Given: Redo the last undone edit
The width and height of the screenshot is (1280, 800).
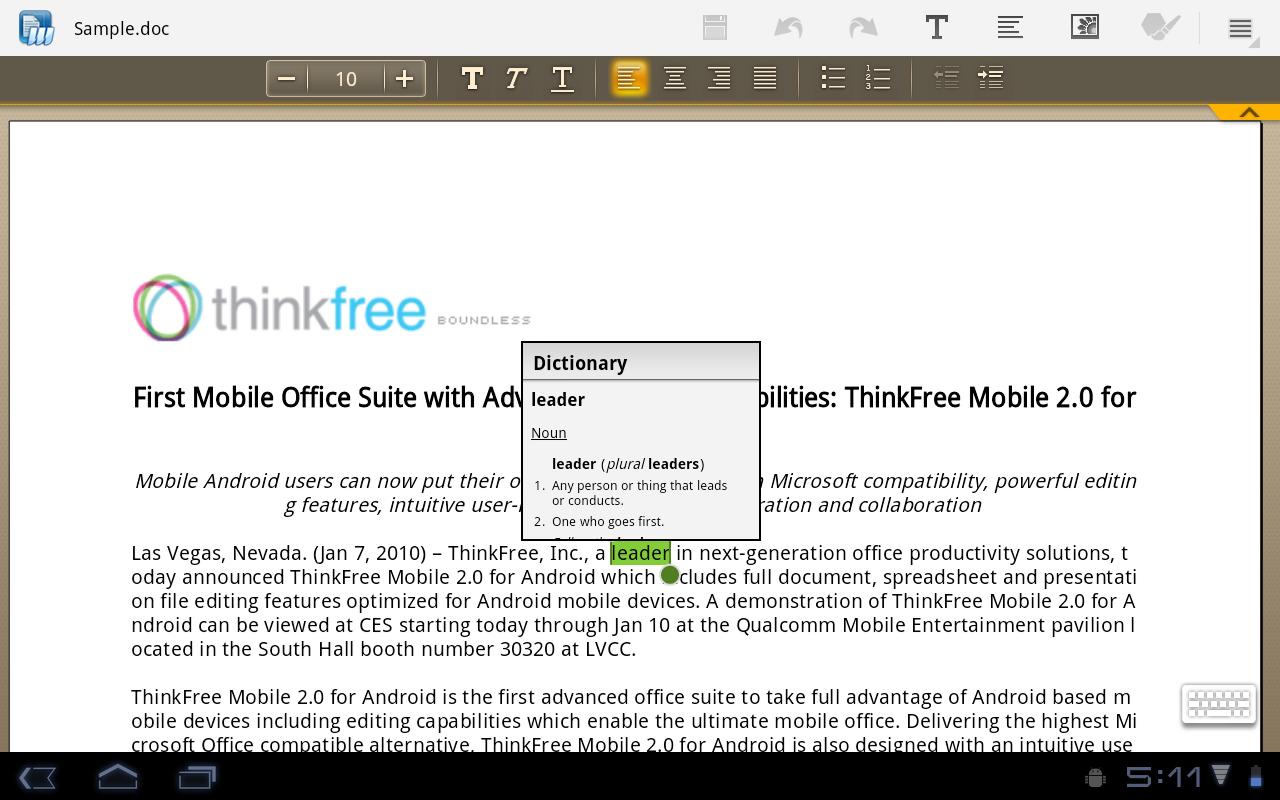Looking at the screenshot, I should (x=862, y=28).
